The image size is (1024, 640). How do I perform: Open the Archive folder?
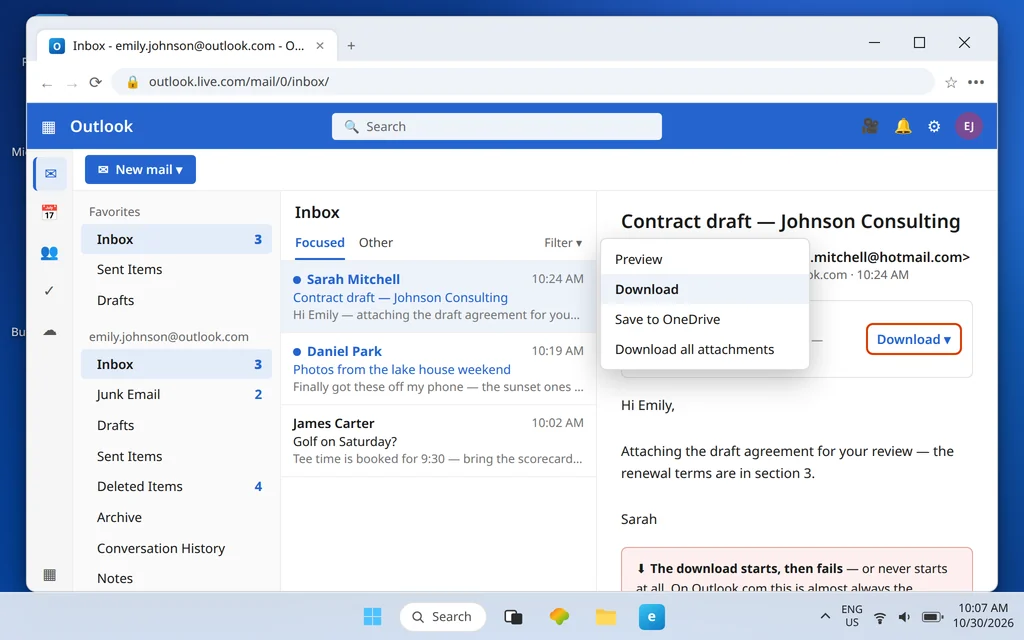(x=176, y=517)
